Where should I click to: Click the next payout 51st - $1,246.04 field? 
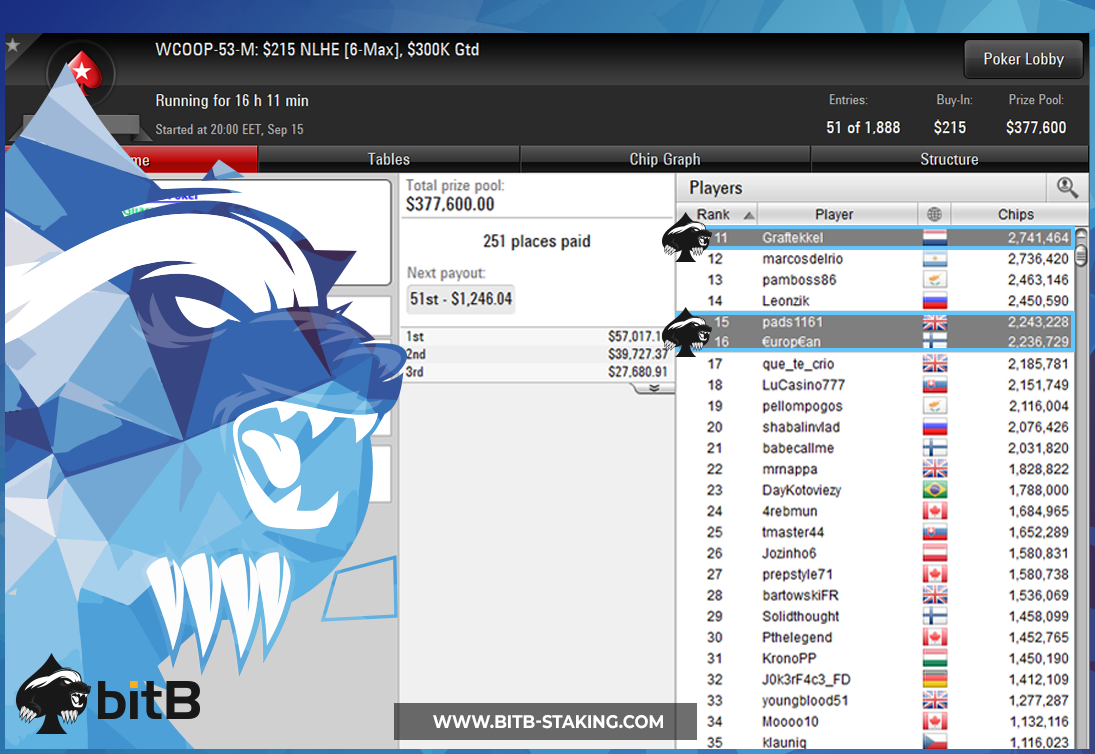tap(461, 299)
